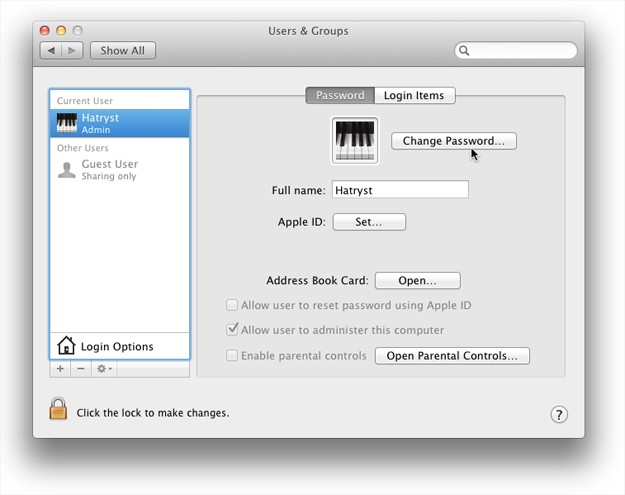
Task: Toggle Allow user to reset password using Apple ID
Action: [232, 305]
